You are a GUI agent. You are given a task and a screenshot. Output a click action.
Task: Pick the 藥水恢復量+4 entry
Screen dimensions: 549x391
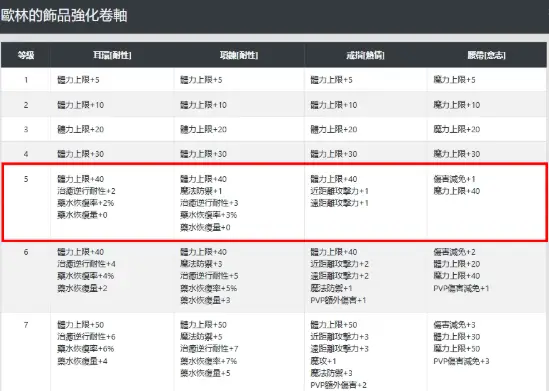pos(82,361)
